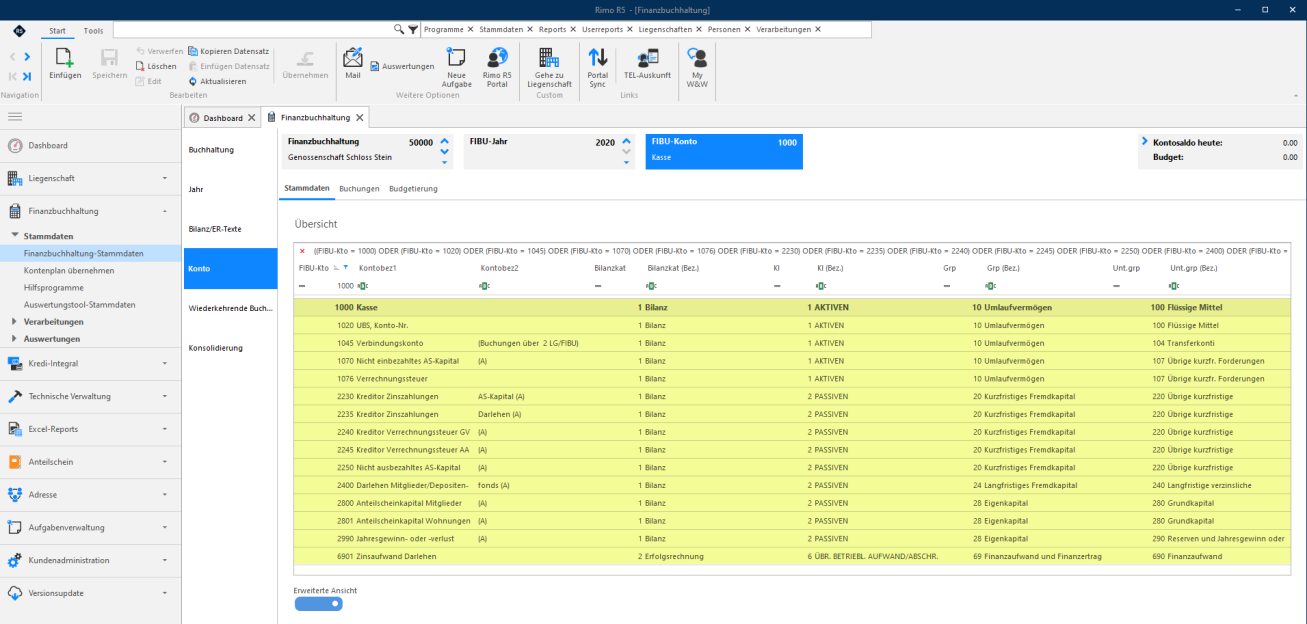Viewport: 1307px width, 624px height.
Task: Open the Tools ribbon tab
Action: [93, 31]
